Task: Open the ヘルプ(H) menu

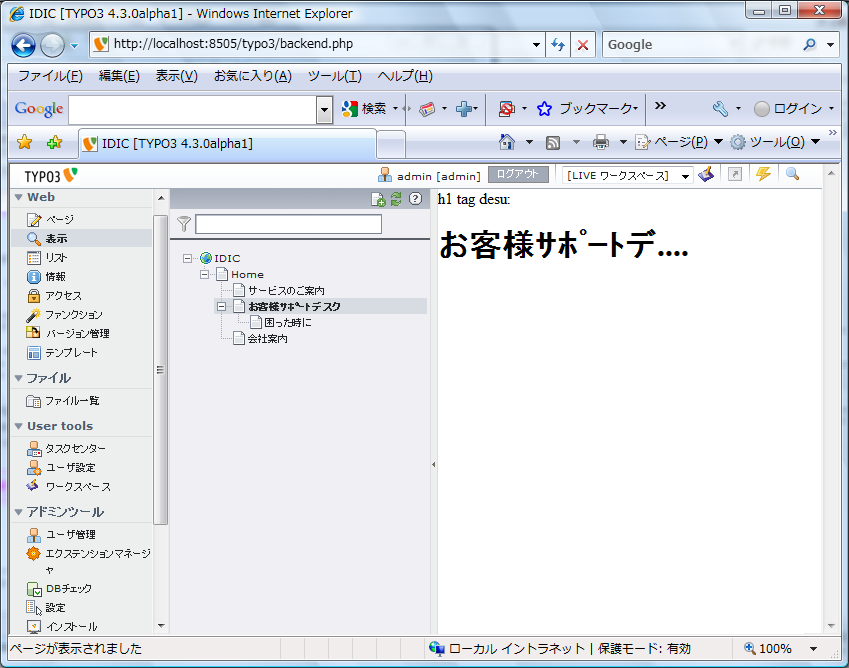Action: 405,76
